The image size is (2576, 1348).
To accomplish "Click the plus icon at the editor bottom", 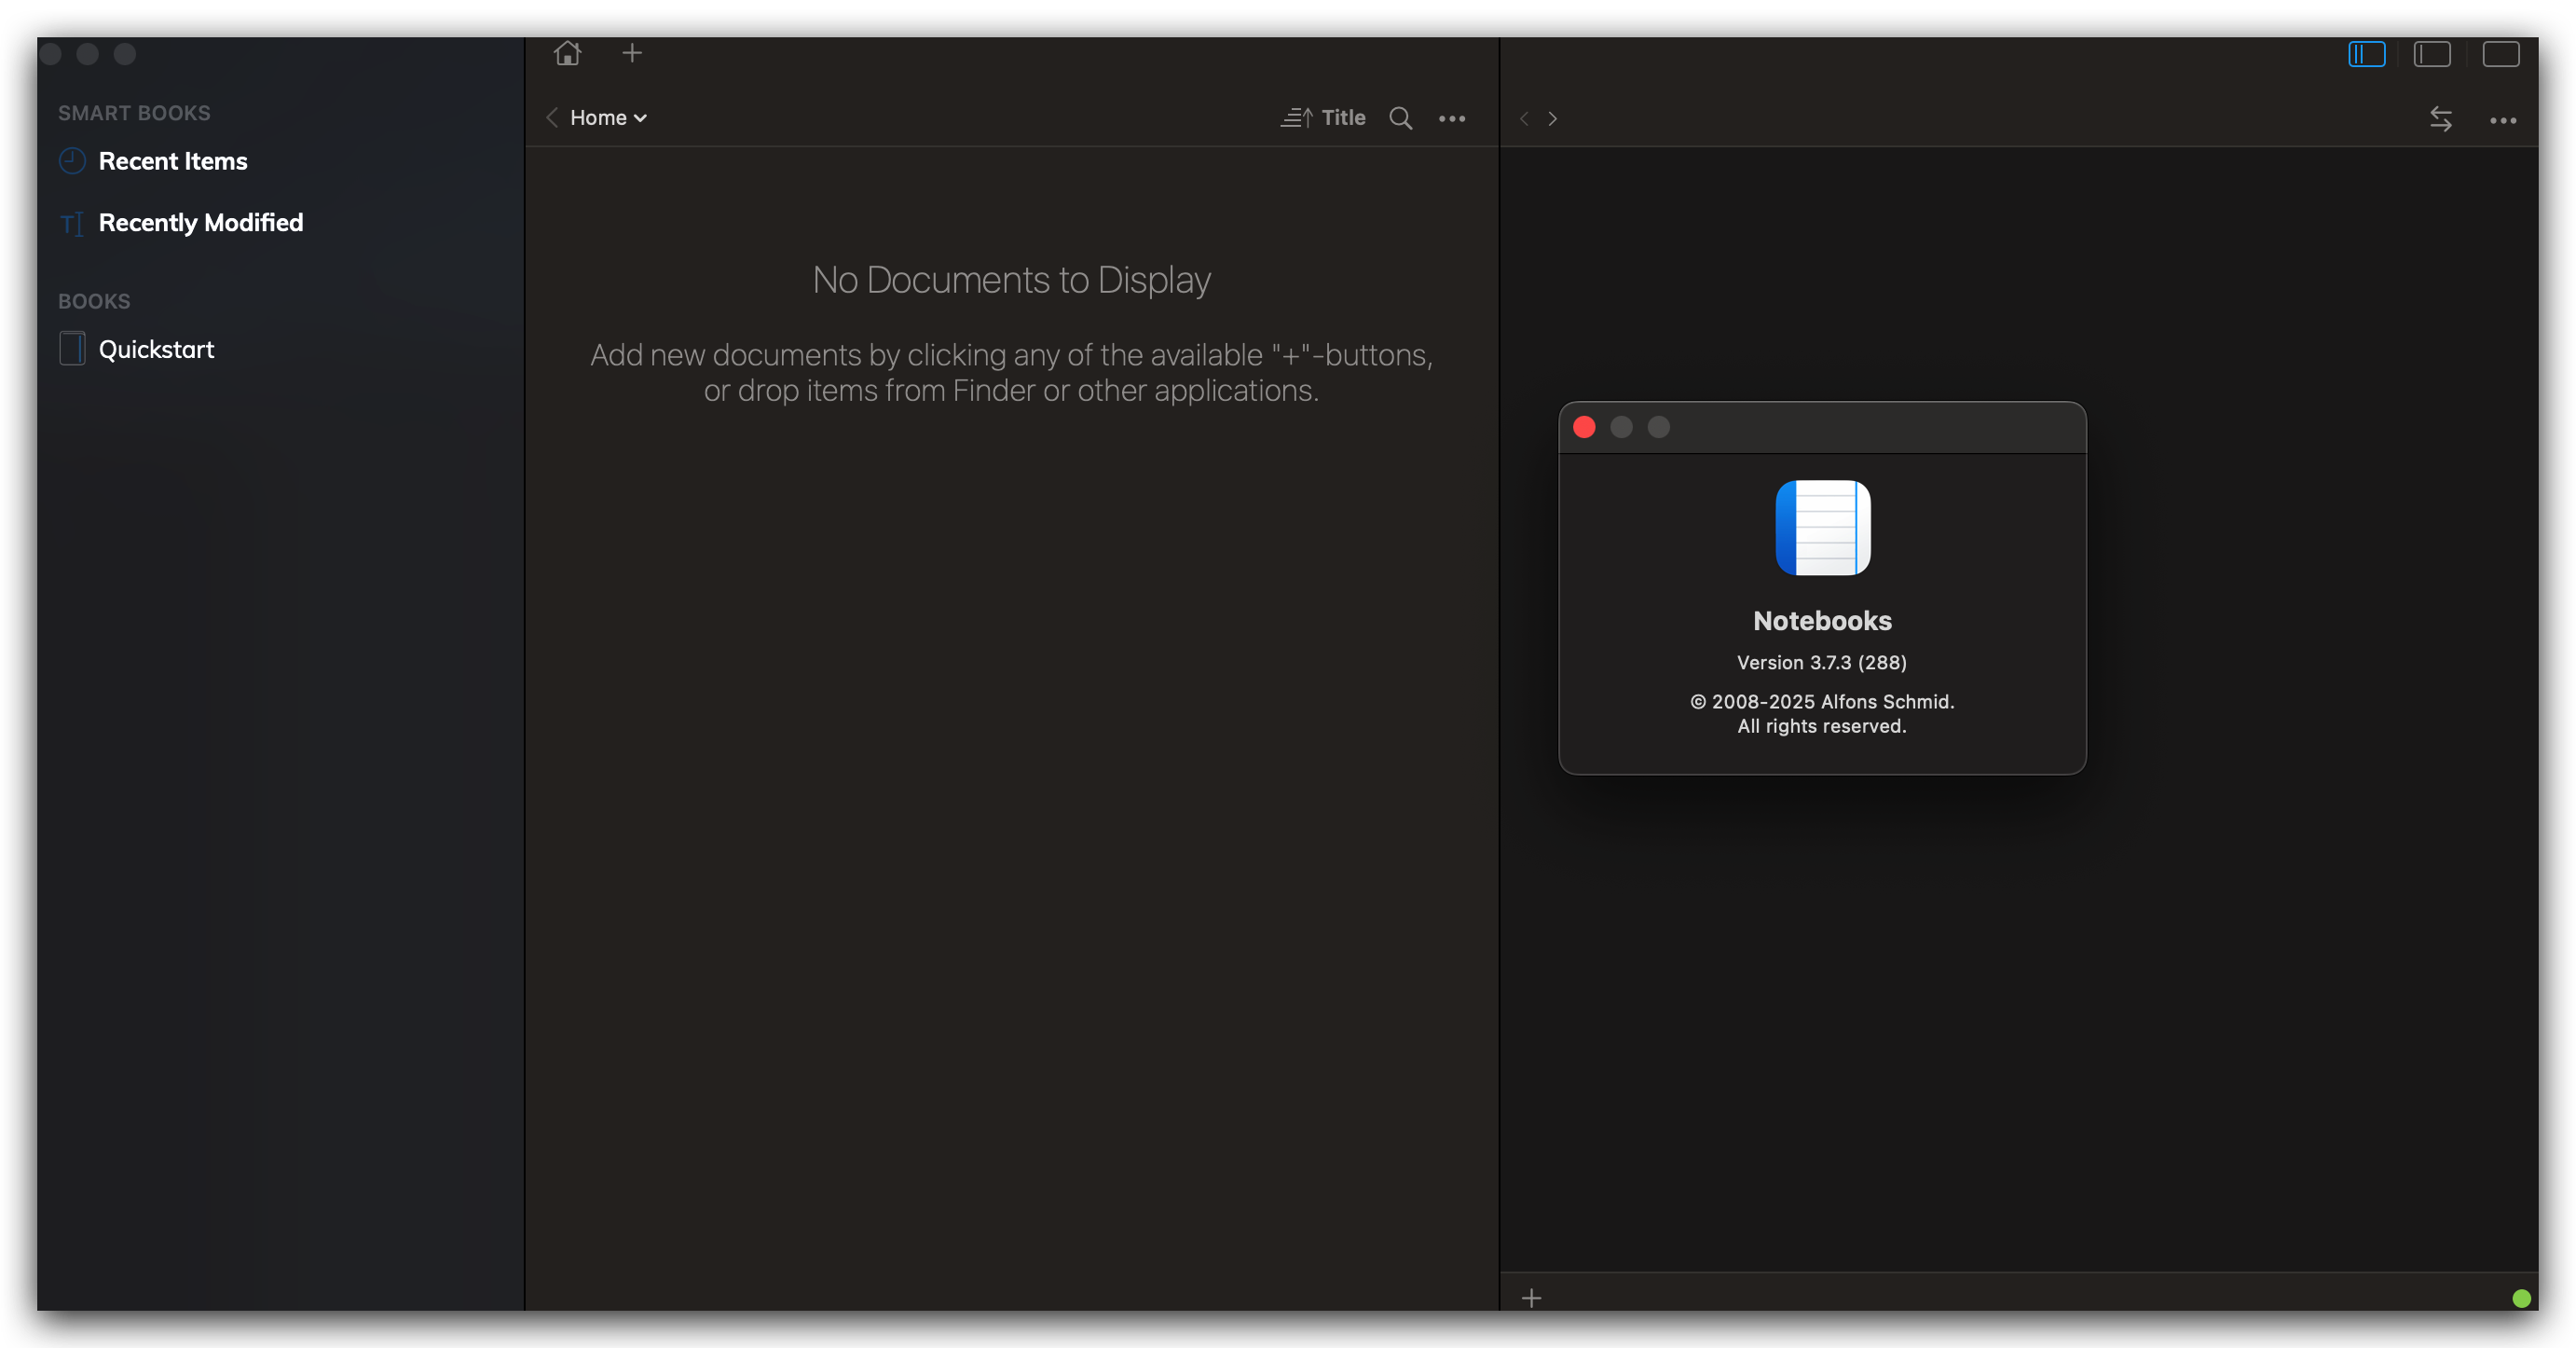I will (1531, 1298).
